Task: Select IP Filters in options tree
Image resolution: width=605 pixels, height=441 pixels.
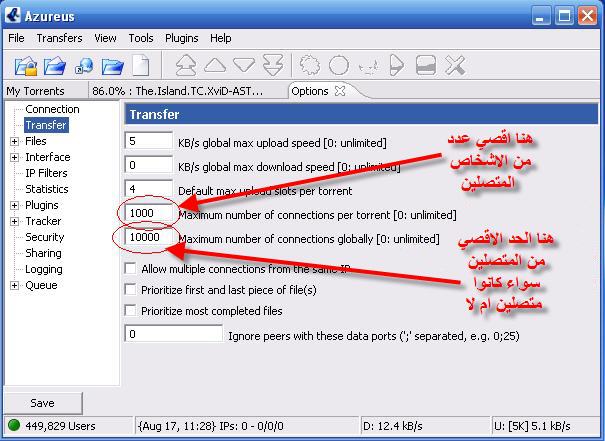Action: (46, 173)
